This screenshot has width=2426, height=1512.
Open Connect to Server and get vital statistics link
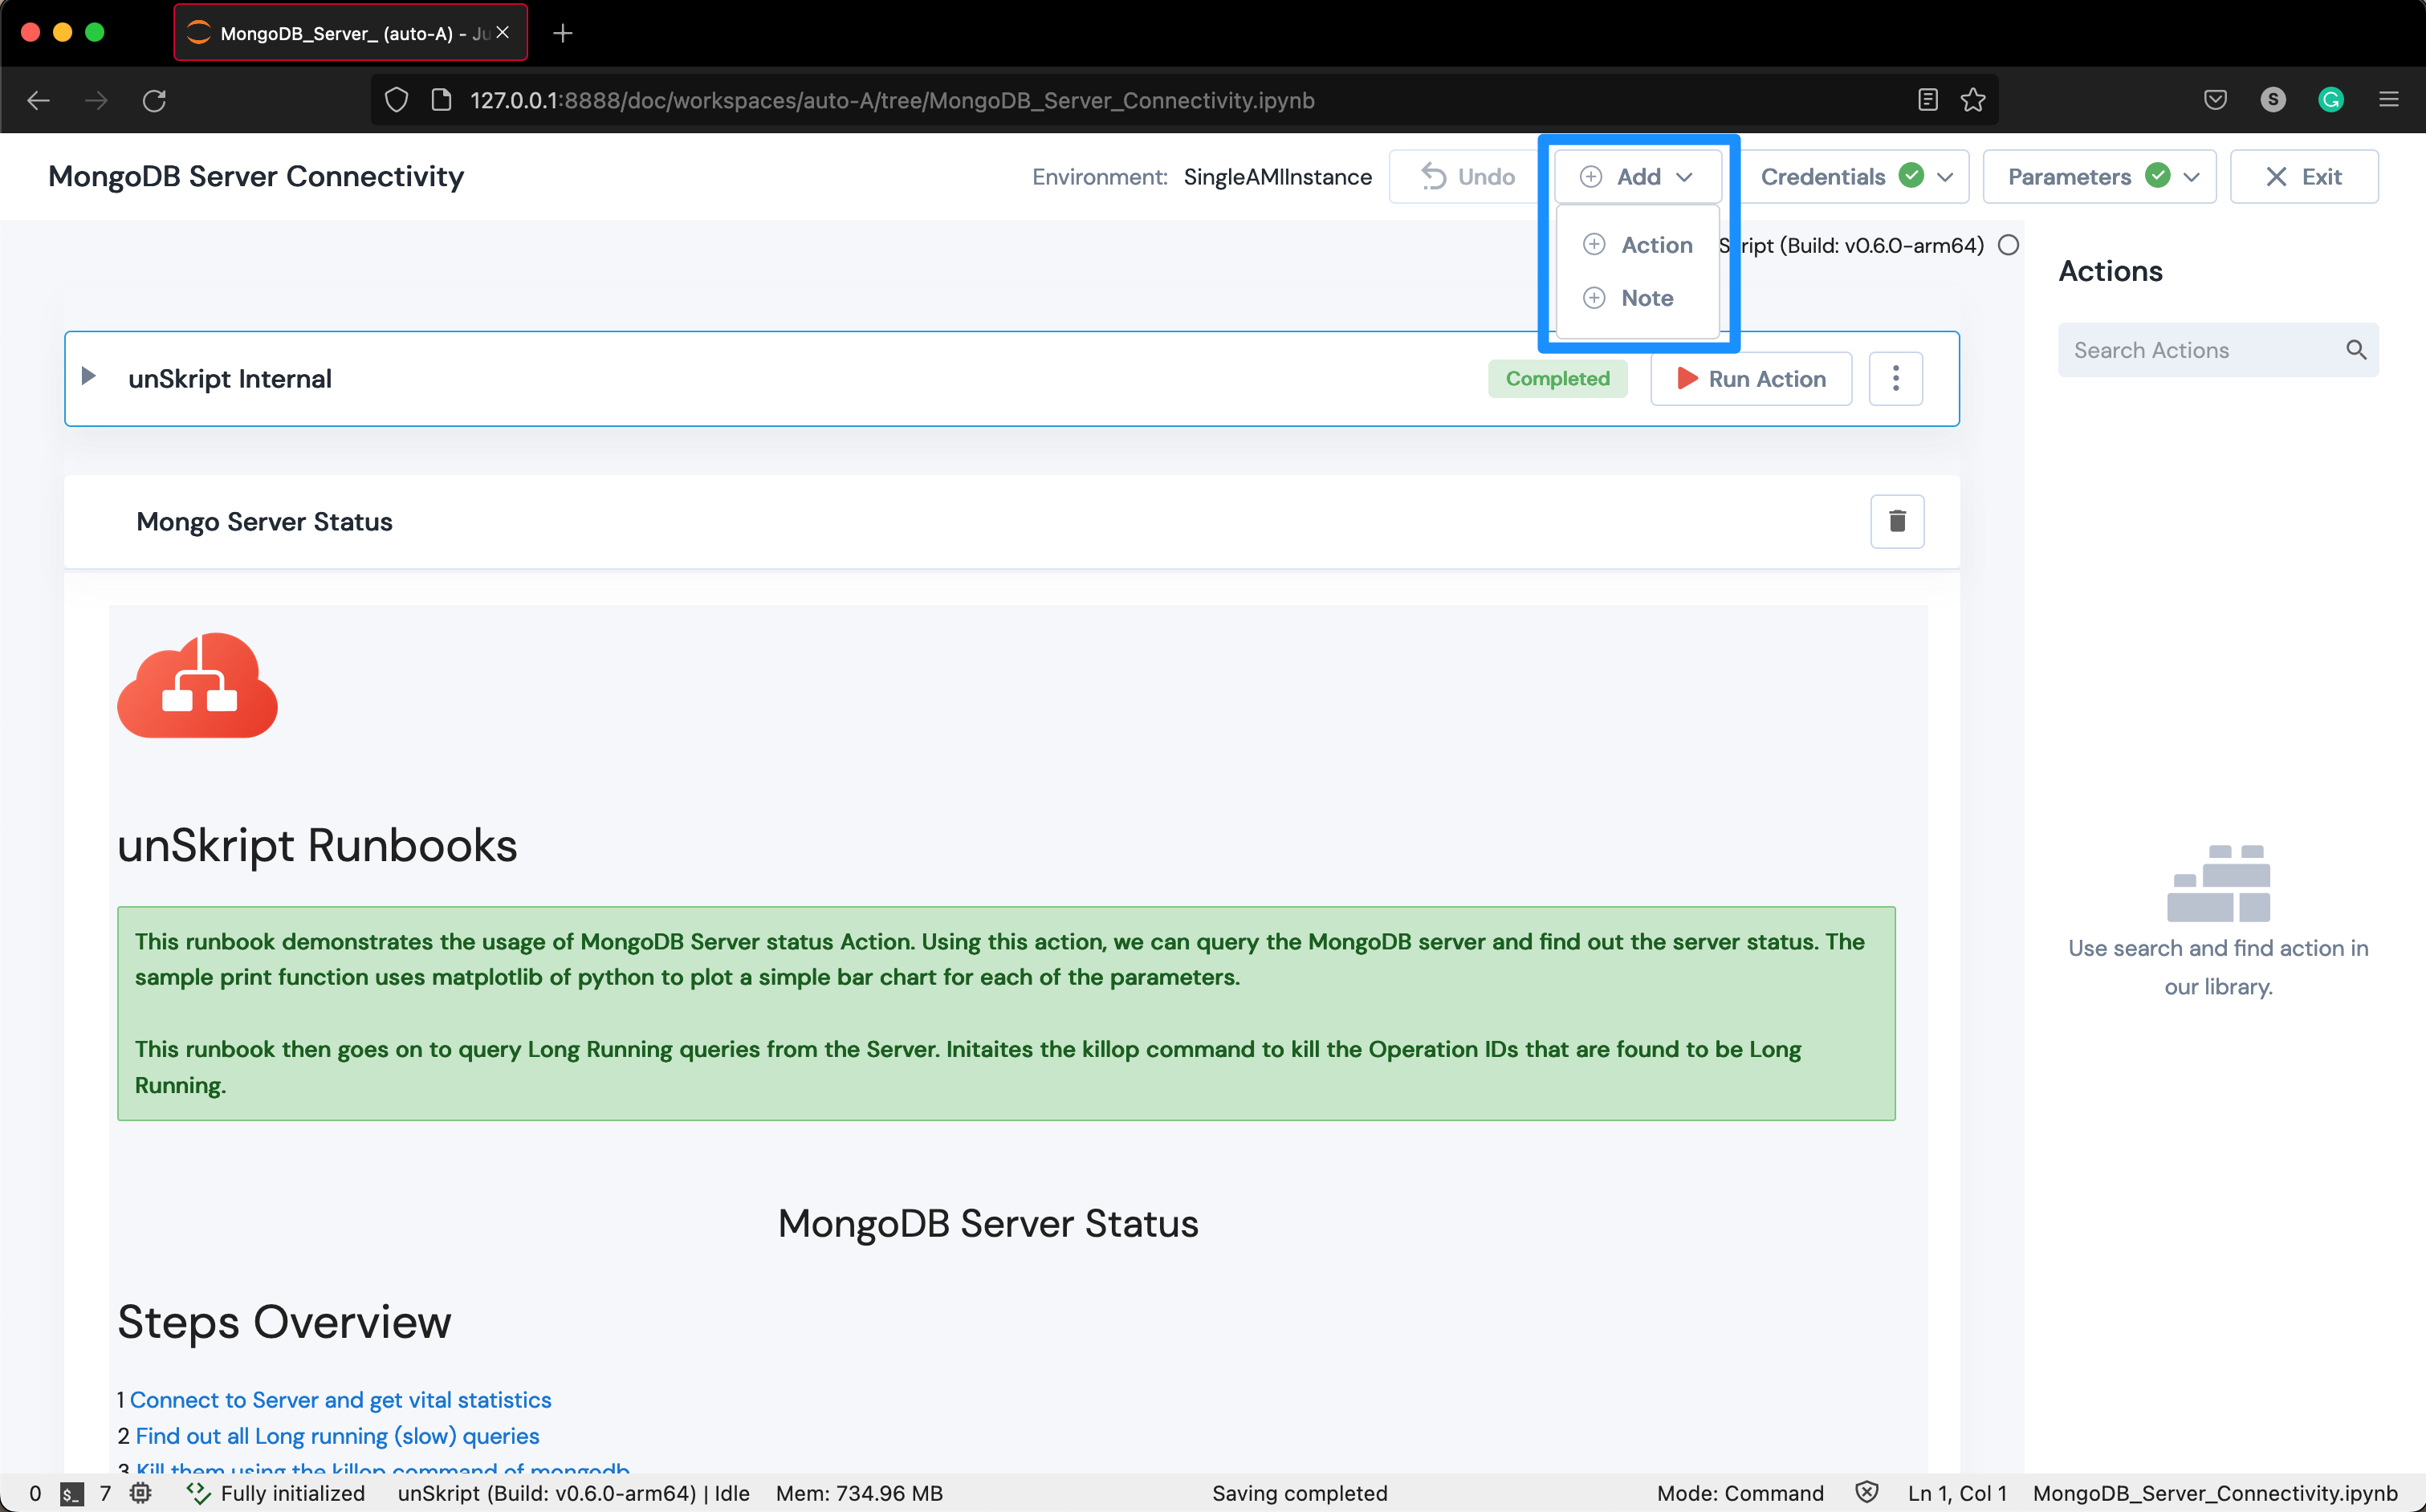pos(340,1400)
